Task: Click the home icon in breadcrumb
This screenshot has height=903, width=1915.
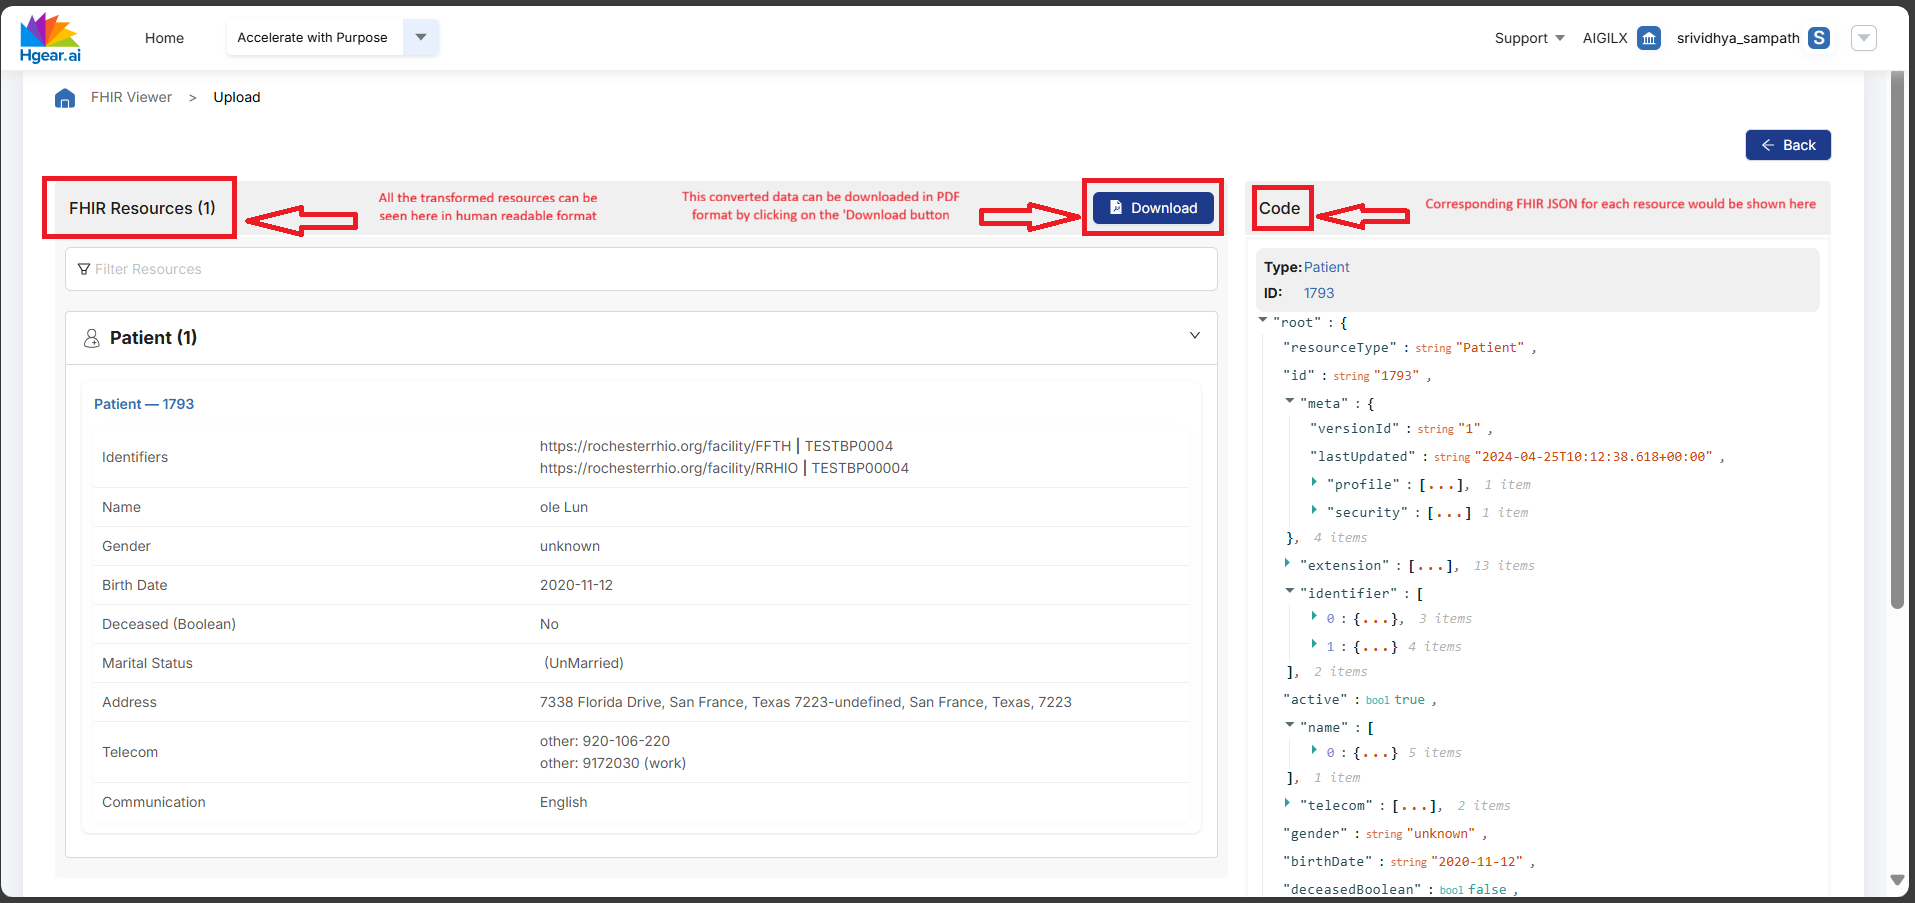Action: (x=65, y=98)
